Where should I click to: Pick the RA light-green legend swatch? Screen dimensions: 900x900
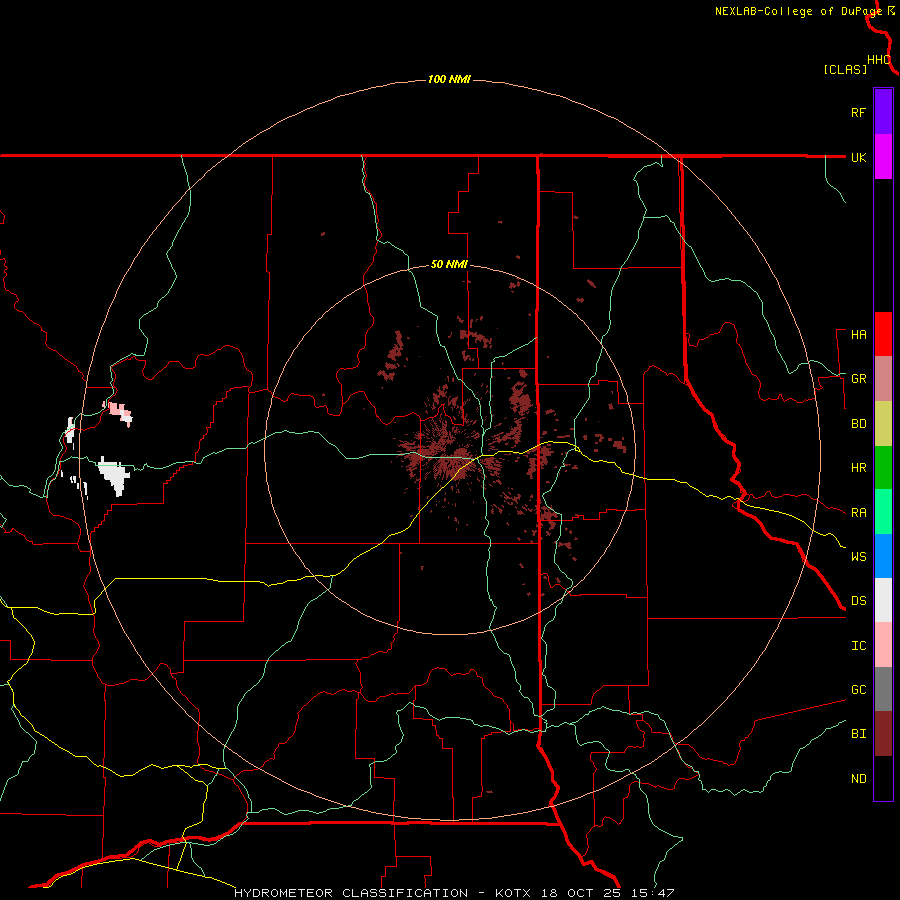[883, 512]
